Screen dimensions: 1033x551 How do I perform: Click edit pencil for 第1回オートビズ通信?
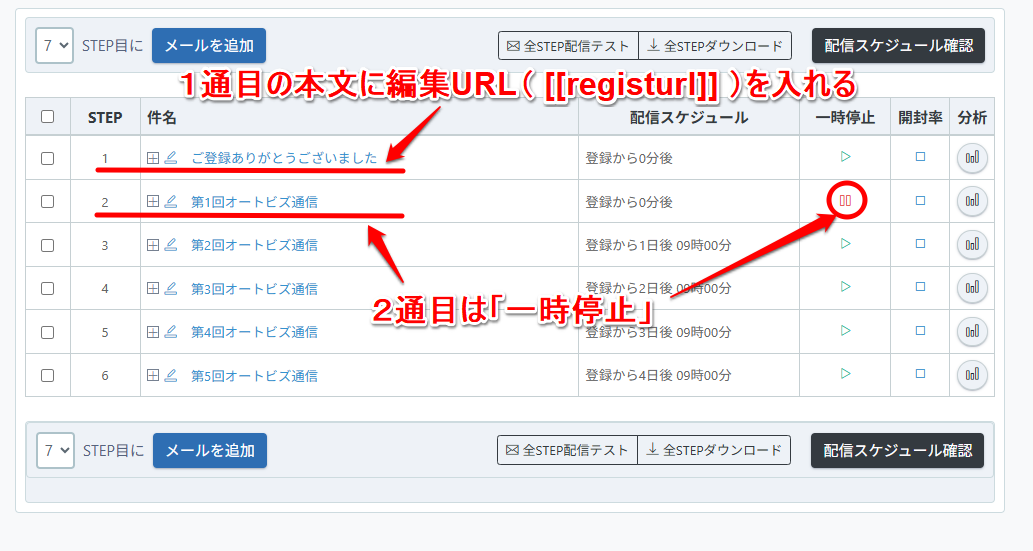click(171, 201)
